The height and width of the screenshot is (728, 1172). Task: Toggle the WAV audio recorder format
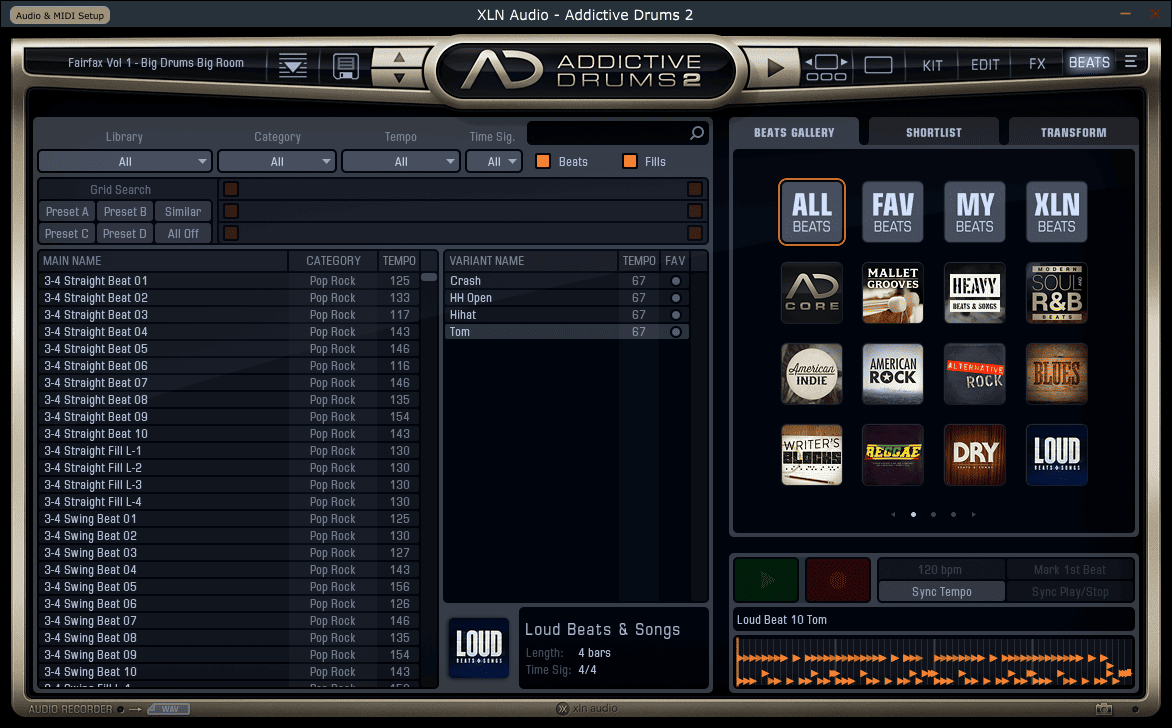pyautogui.click(x=169, y=709)
